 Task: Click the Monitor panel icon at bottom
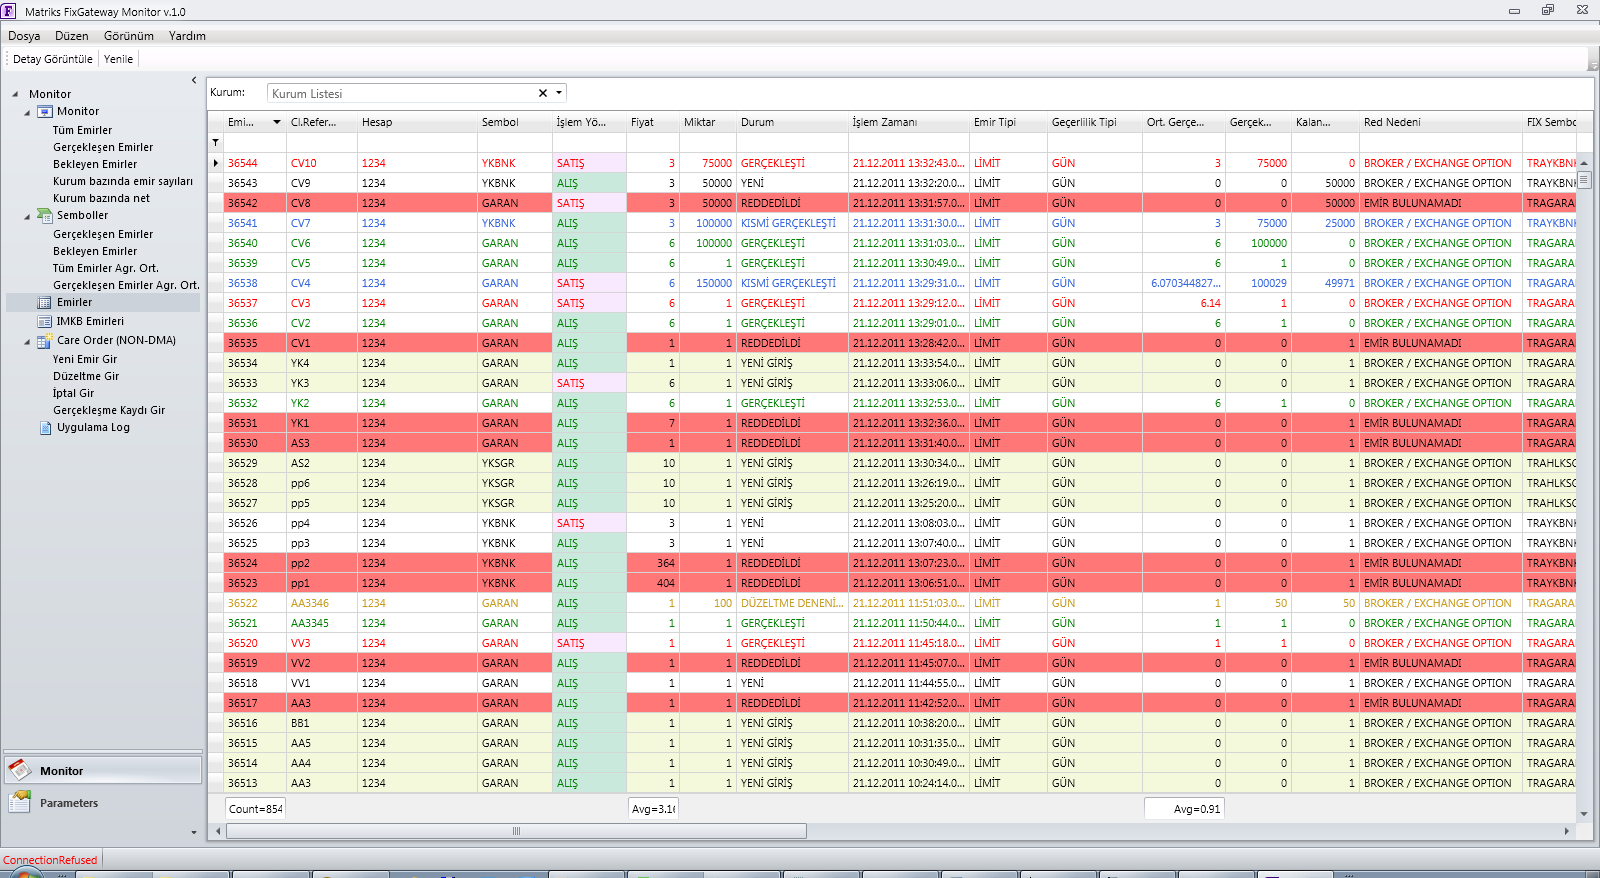coord(20,770)
